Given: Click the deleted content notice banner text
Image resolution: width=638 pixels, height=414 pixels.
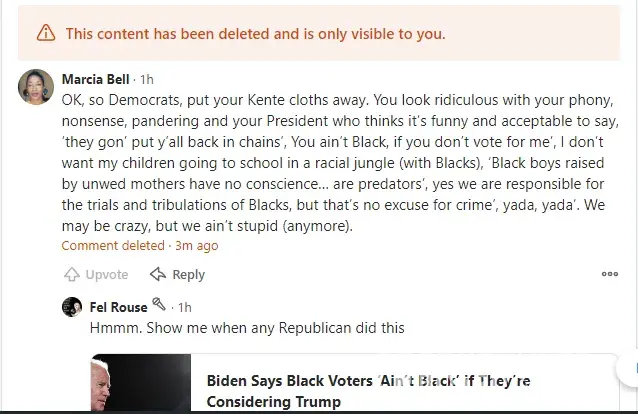Looking at the screenshot, I should pyautogui.click(x=255, y=34).
